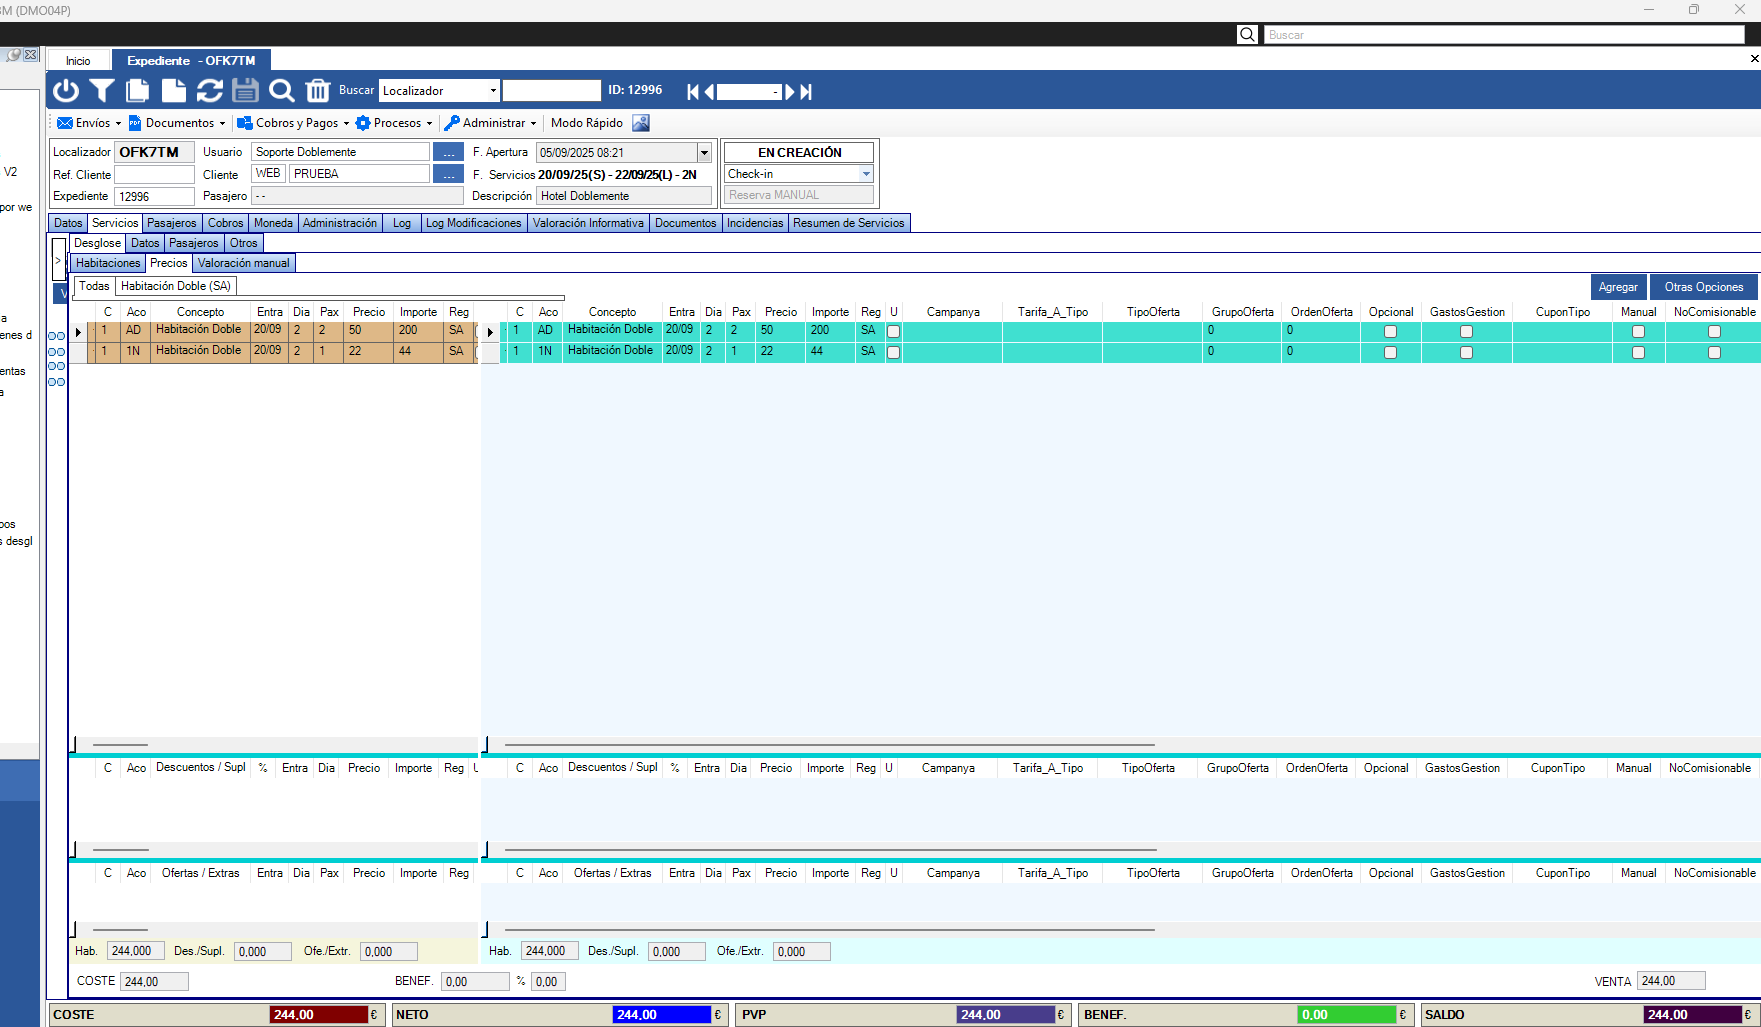Click the Agregar button
The width and height of the screenshot is (1761, 1027).
point(1618,287)
